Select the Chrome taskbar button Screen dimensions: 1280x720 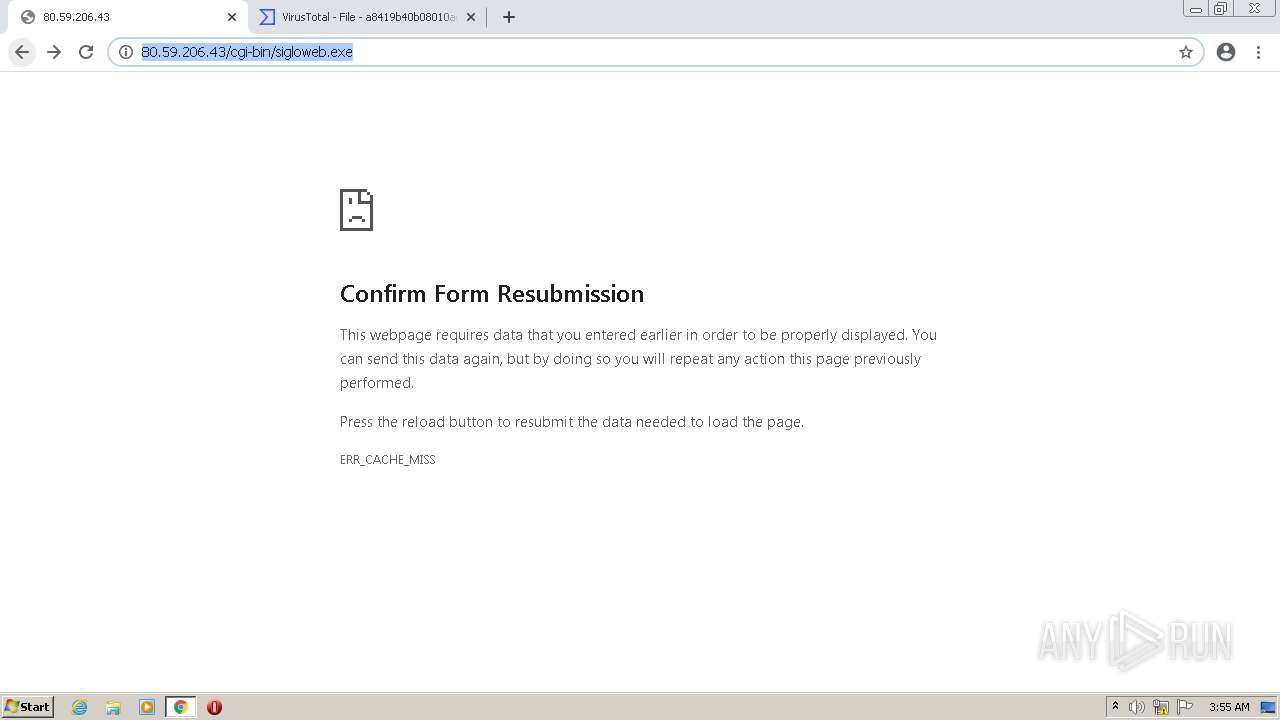coord(180,707)
